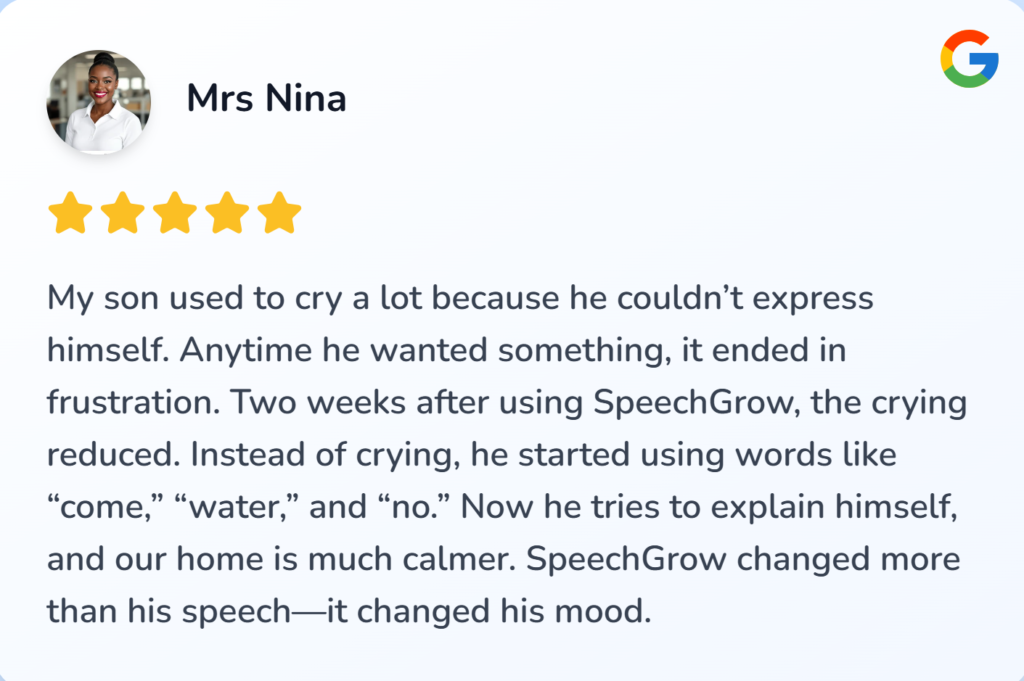1024x681 pixels.
Task: Click the fourth yellow rating star
Action: (227, 214)
